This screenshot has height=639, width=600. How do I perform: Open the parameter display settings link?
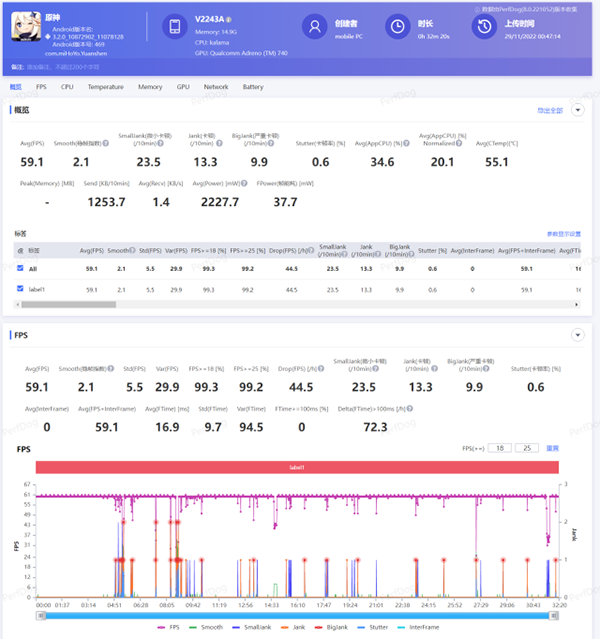pos(563,234)
